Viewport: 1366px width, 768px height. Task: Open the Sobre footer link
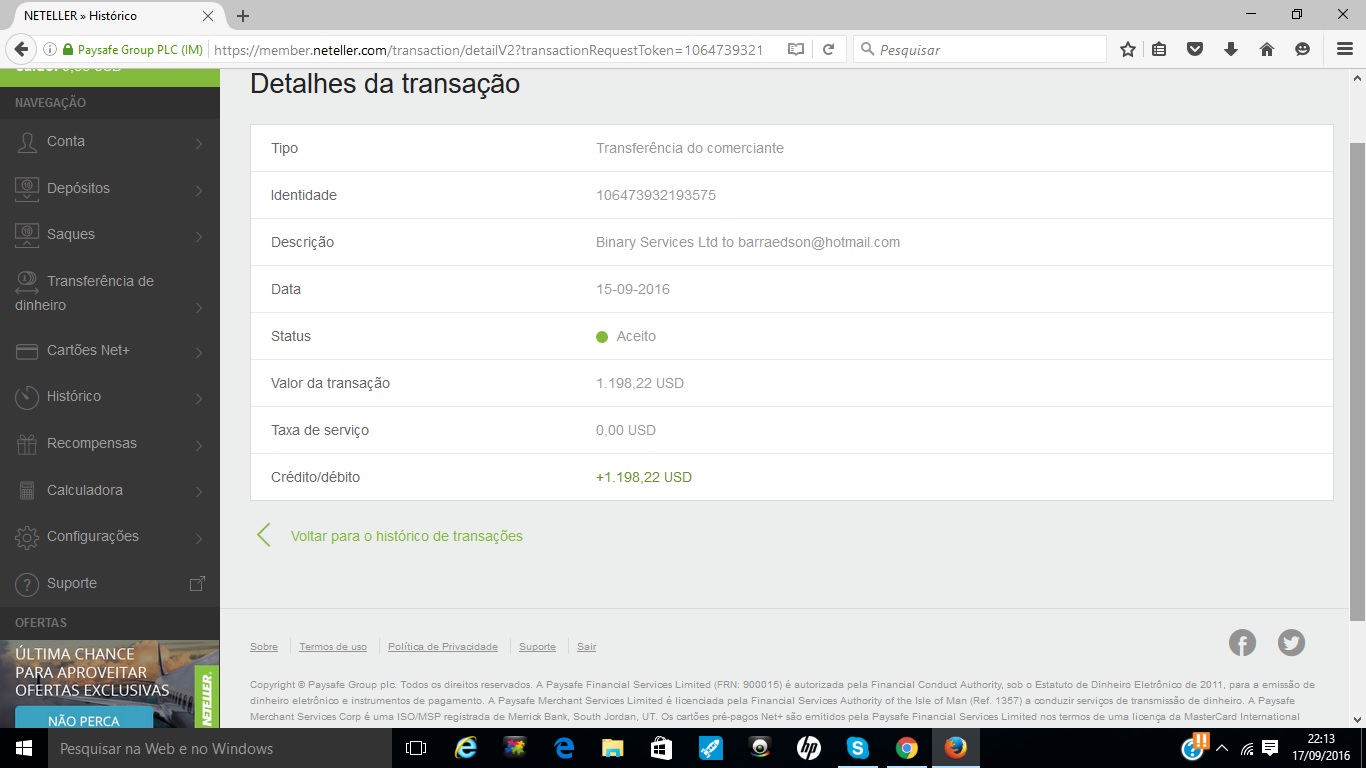(264, 647)
